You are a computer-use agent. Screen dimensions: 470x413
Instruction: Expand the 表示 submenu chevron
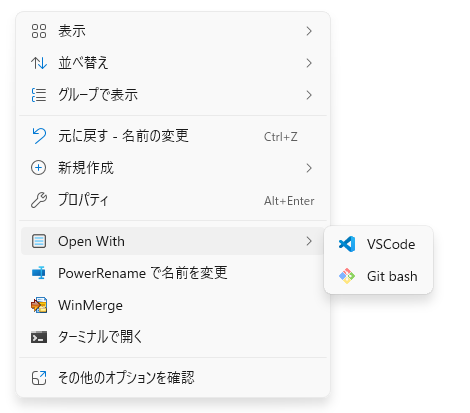(x=309, y=31)
